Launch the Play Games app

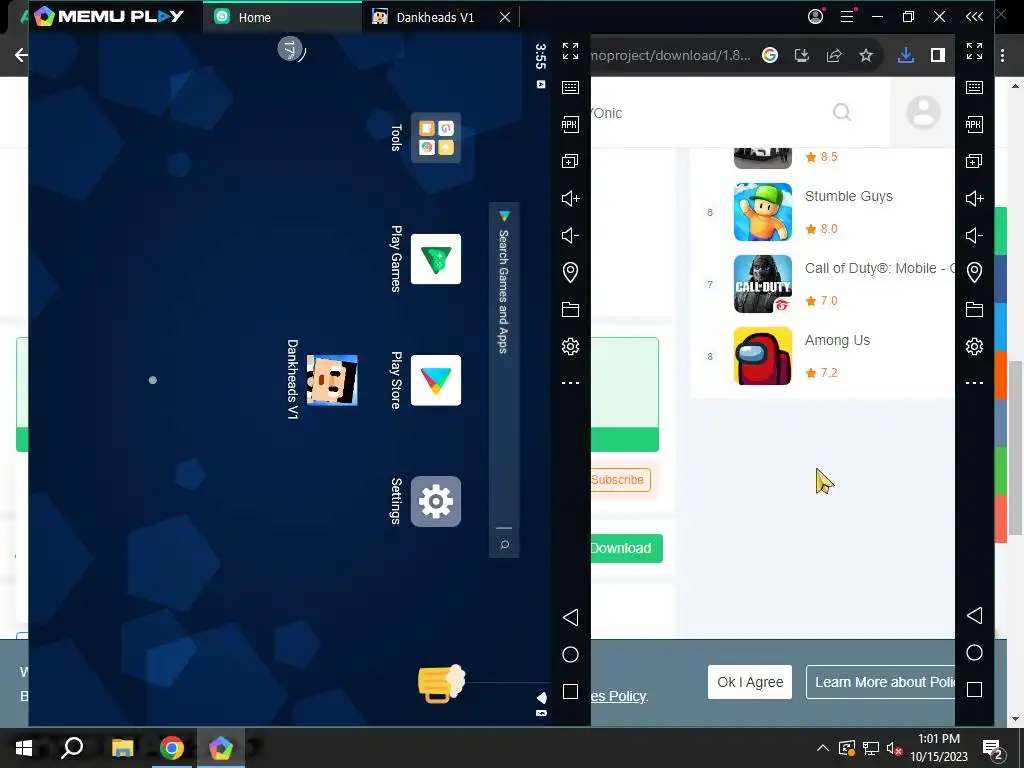(x=436, y=259)
